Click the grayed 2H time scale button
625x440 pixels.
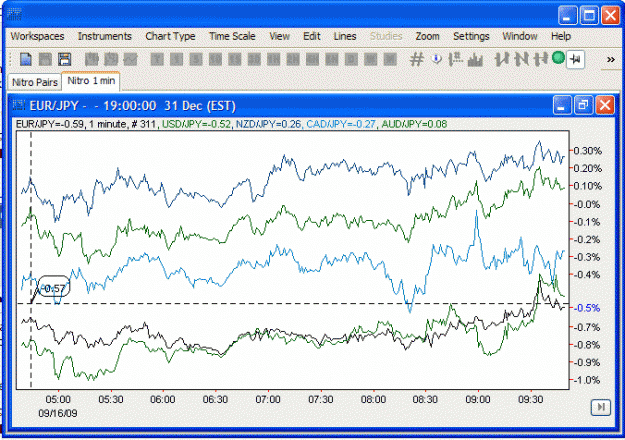[293, 59]
